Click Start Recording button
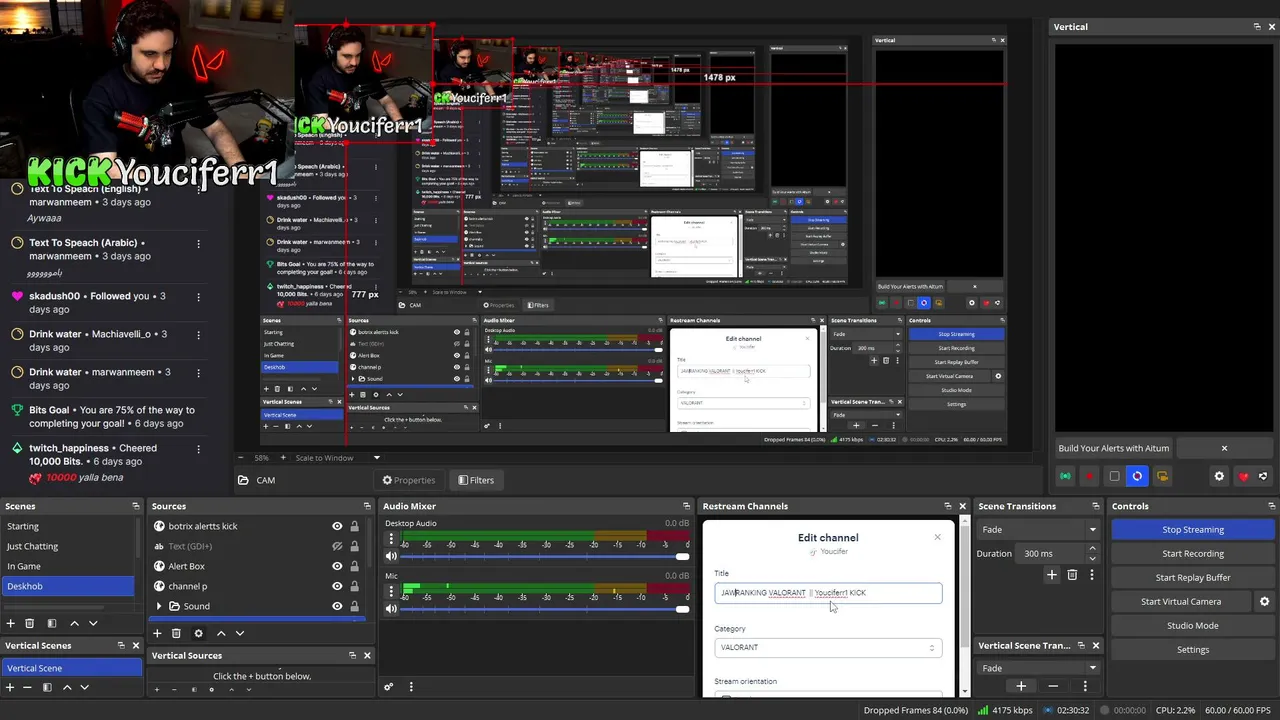Viewport: 1280px width, 720px height. [x=1193, y=554]
